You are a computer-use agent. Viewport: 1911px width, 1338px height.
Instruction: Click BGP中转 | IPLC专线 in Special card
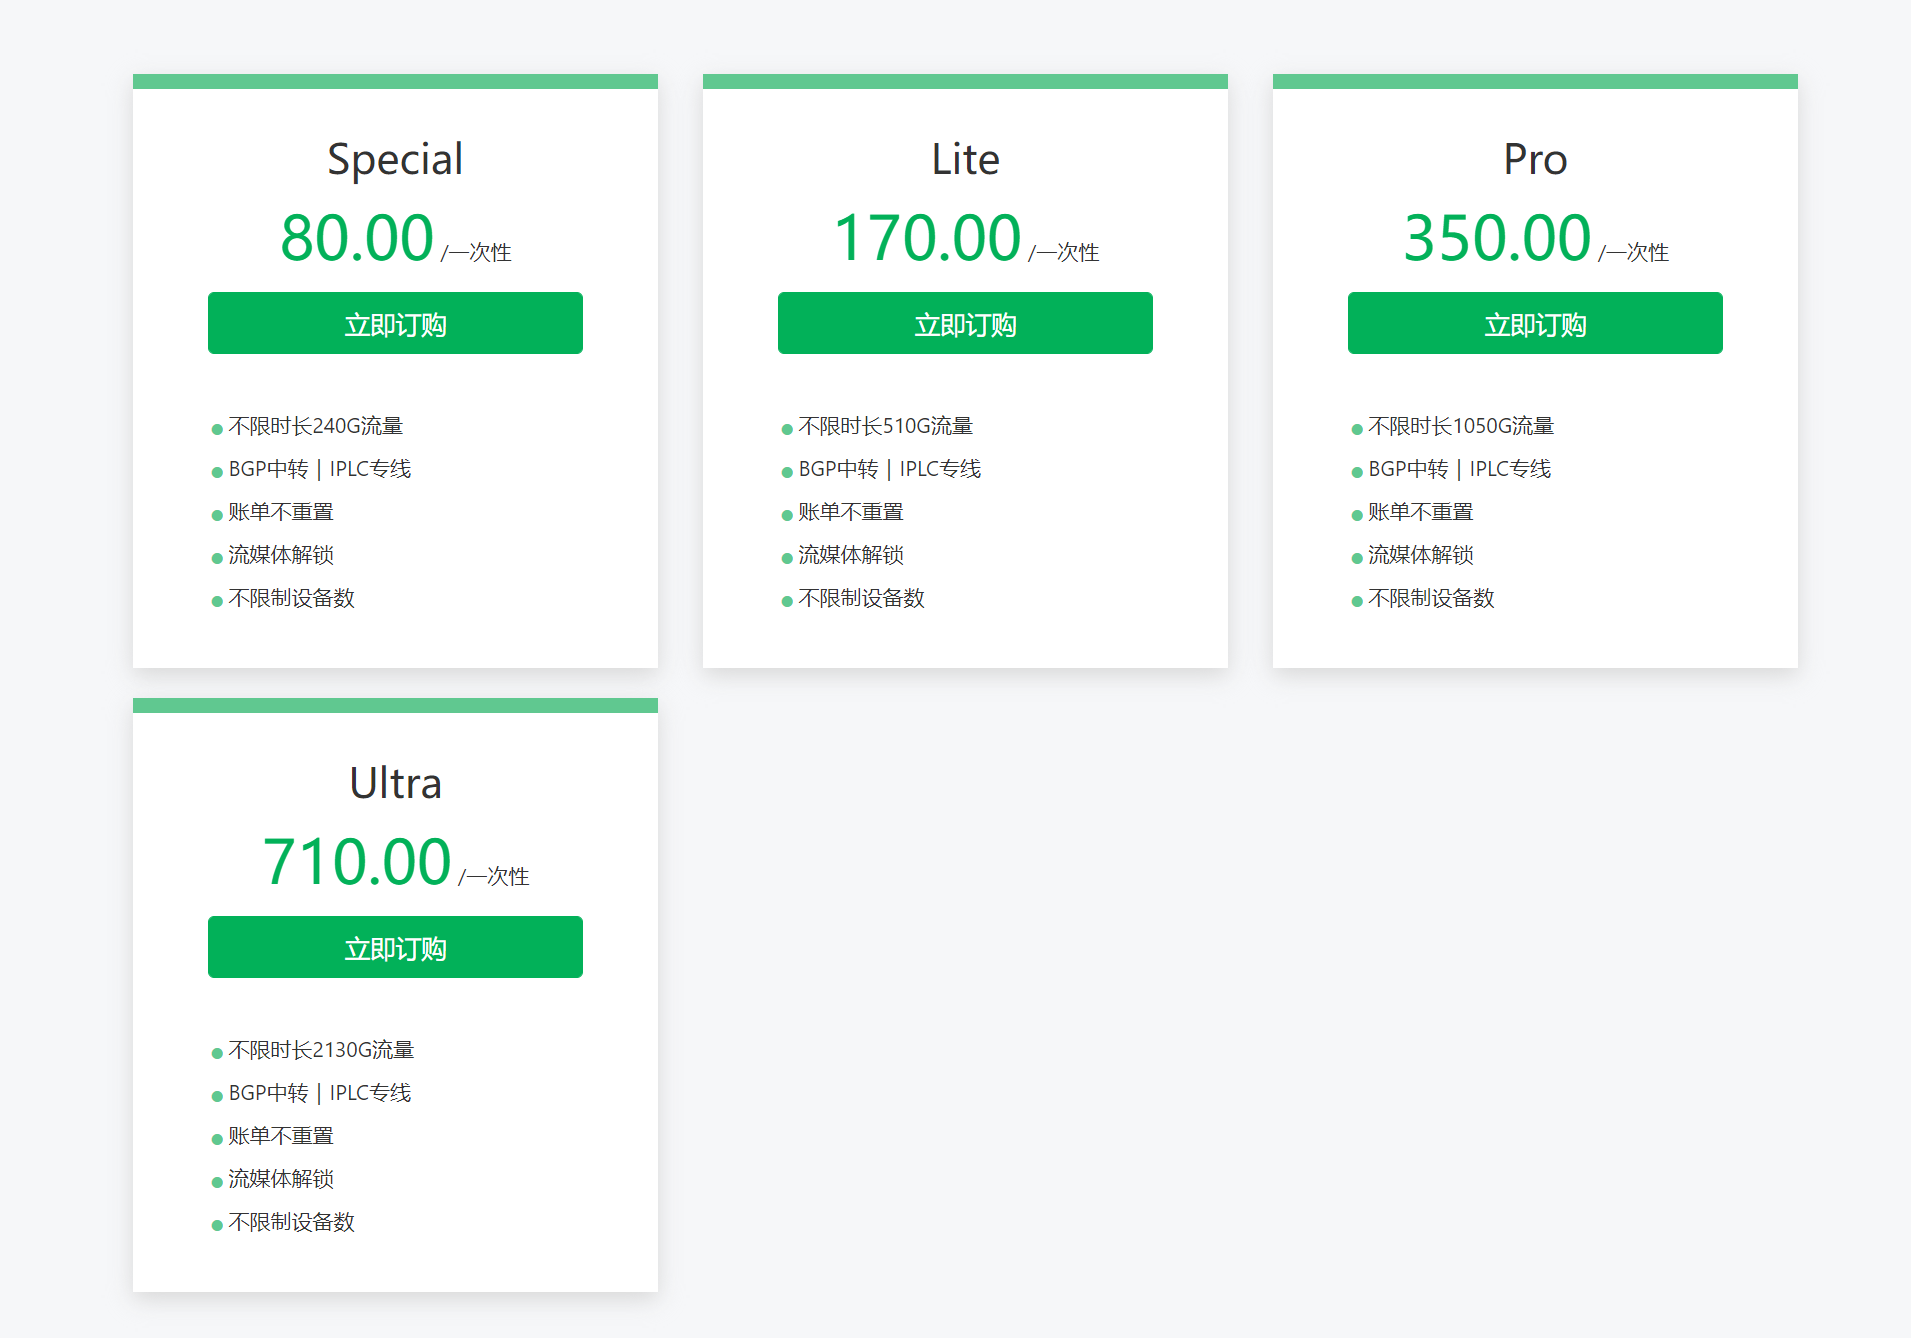[x=320, y=469]
